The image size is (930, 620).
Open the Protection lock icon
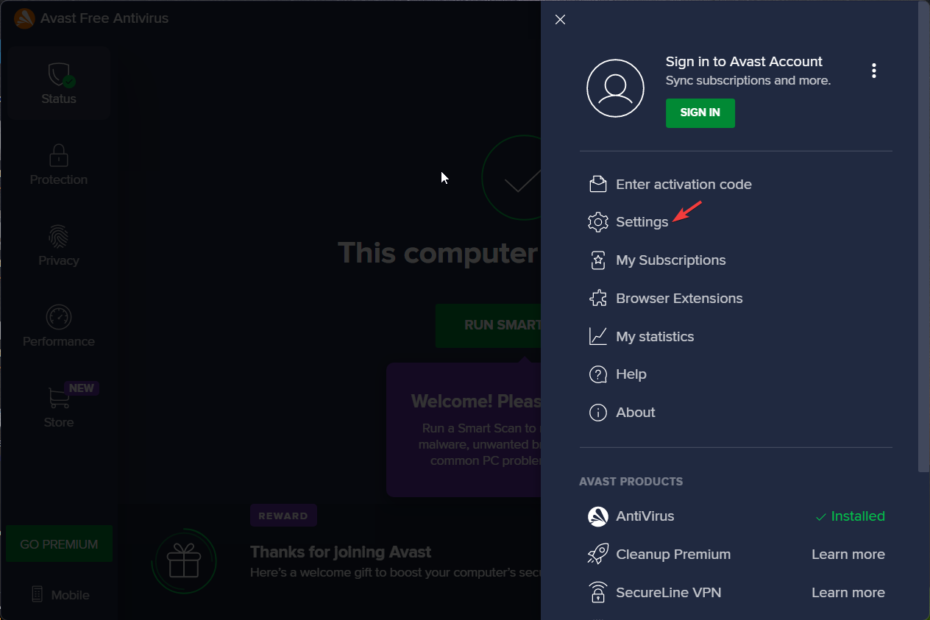(59, 156)
